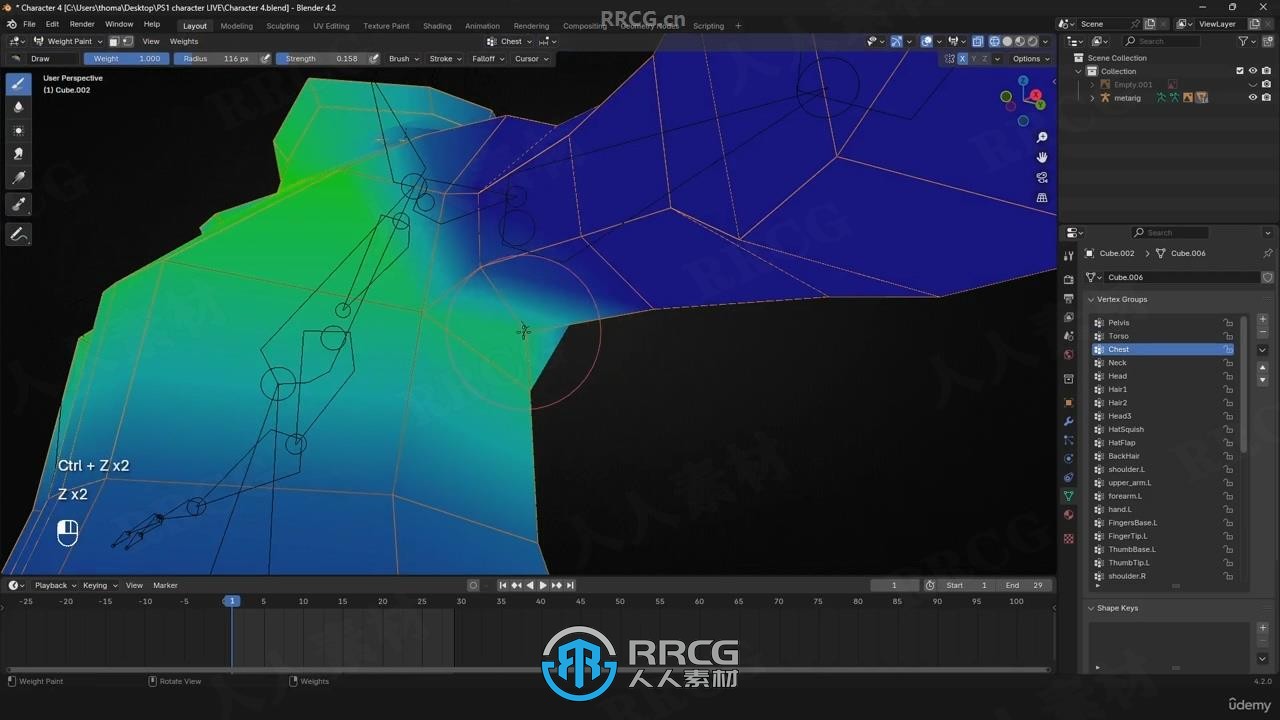Toggle Z axis symmetry

(984, 59)
